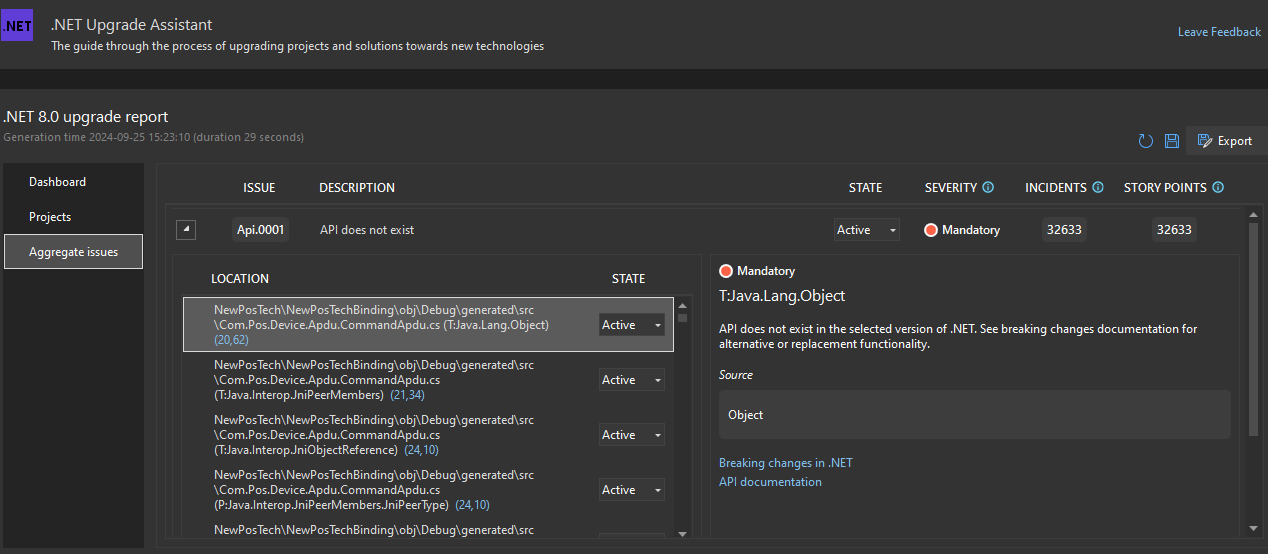The width and height of the screenshot is (1268, 554).
Task: Open state dropdown for JniObjectReference location
Action: coord(632,435)
